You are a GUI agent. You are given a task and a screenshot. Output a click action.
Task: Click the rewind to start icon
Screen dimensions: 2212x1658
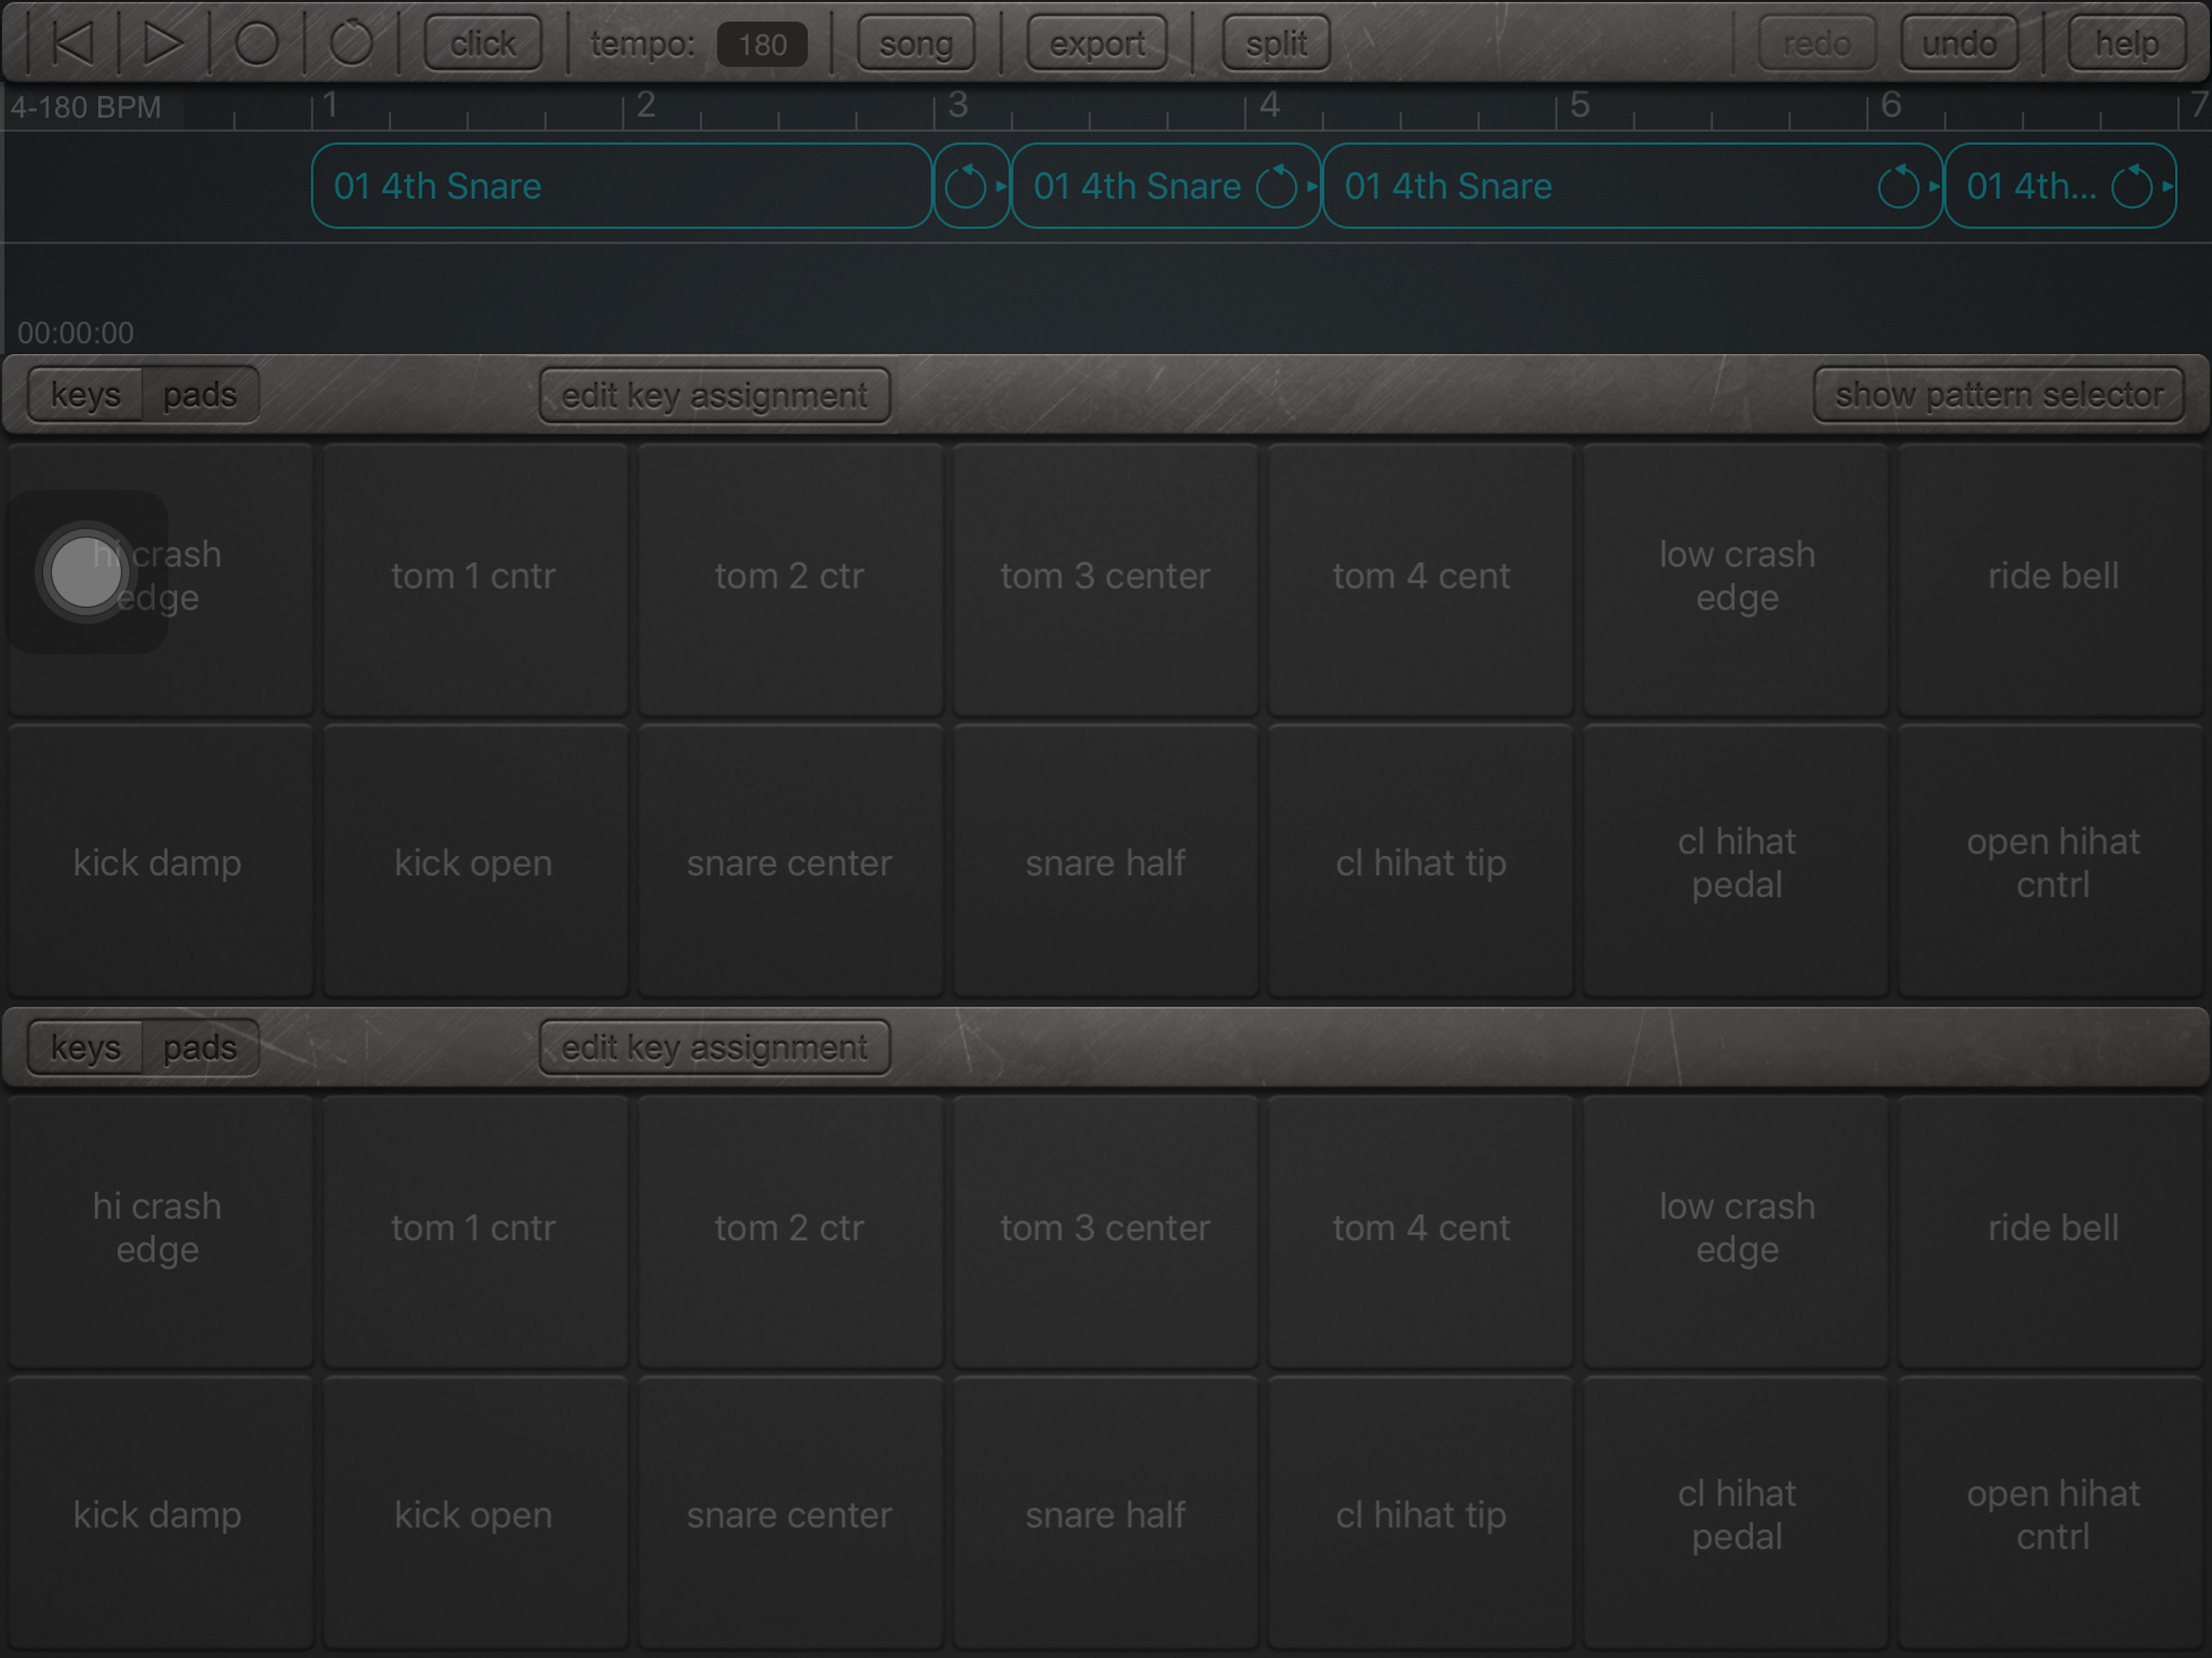(x=73, y=43)
